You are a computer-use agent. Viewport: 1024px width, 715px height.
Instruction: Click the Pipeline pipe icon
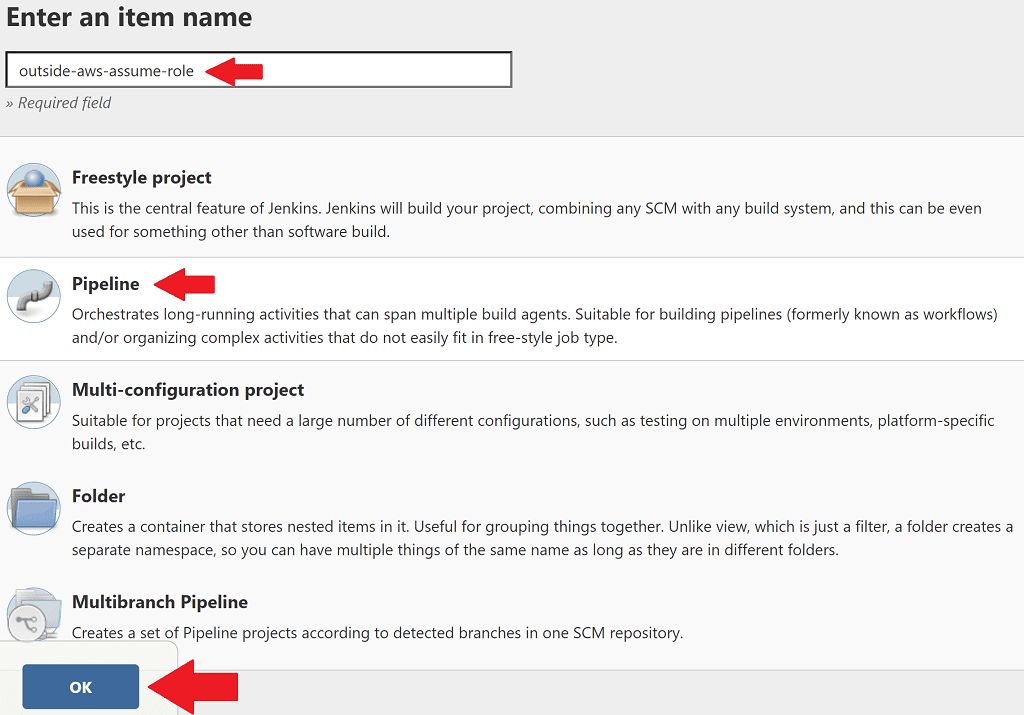33,295
